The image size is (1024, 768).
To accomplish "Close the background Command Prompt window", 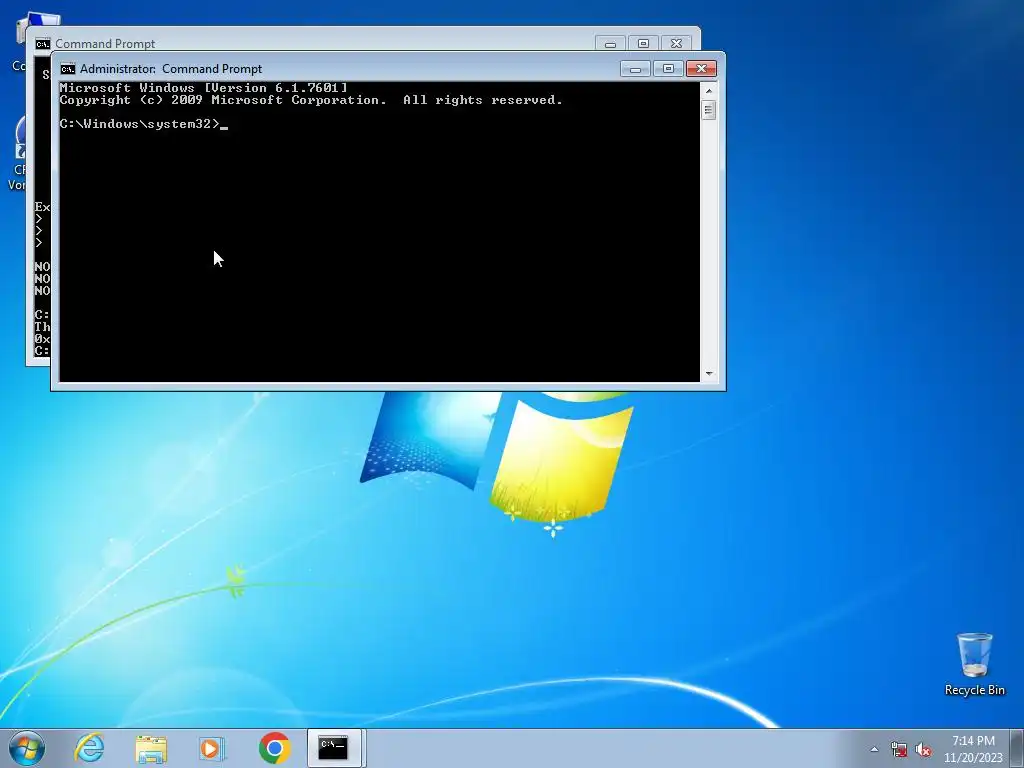I will pos(677,44).
